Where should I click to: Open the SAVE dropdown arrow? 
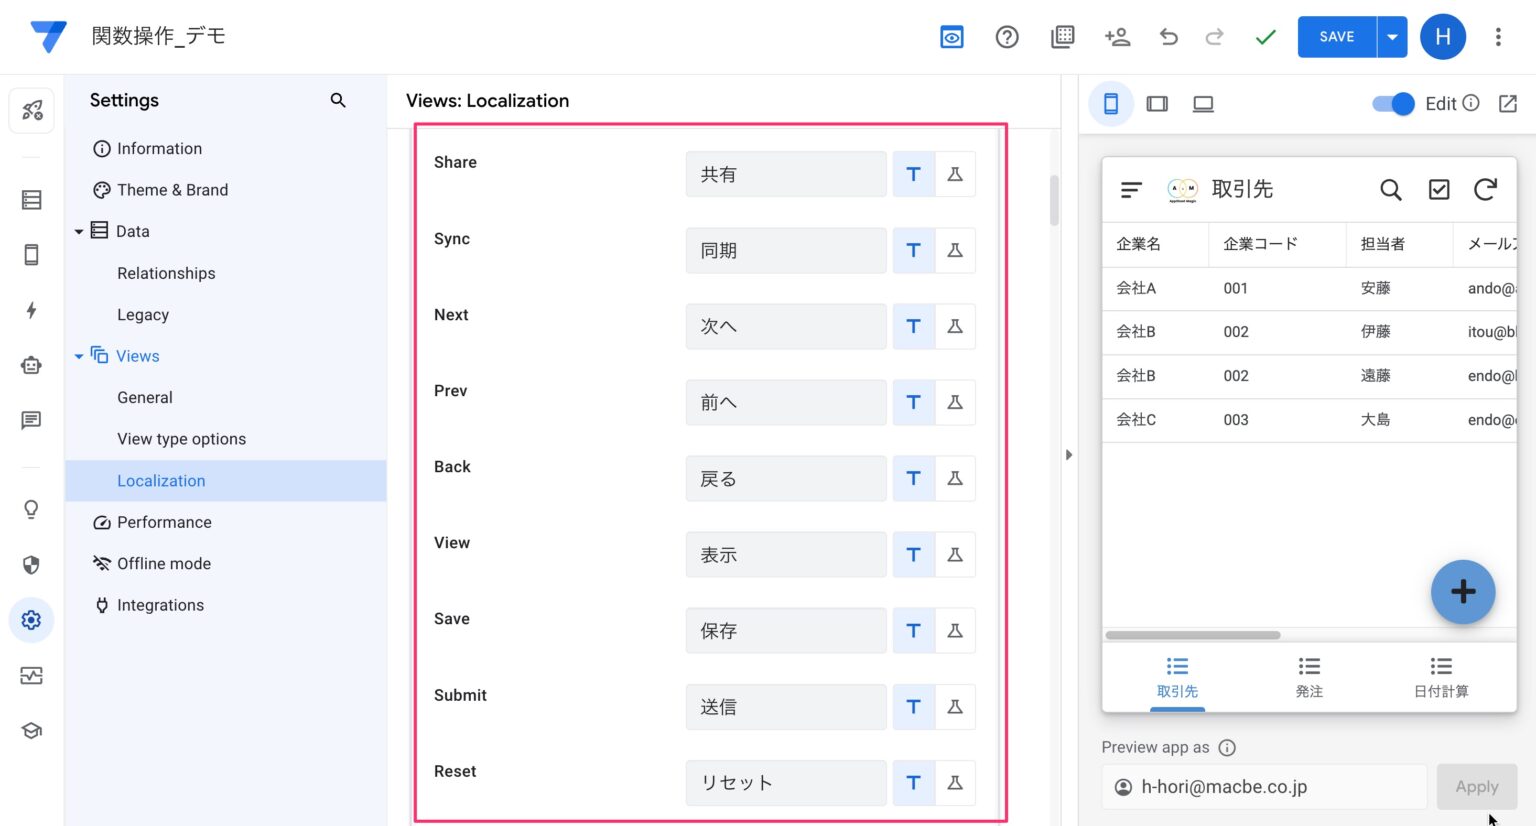point(1392,36)
